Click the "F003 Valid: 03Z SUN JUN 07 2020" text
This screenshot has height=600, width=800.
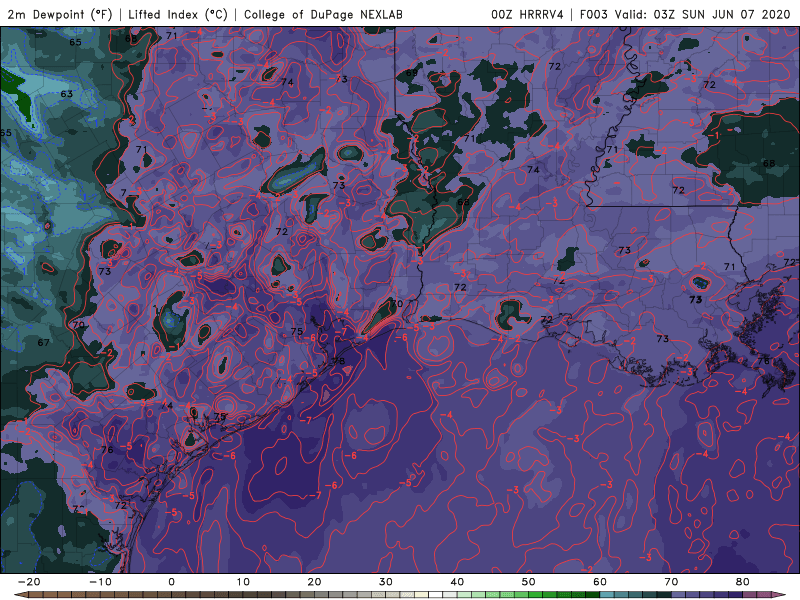[x=685, y=14]
